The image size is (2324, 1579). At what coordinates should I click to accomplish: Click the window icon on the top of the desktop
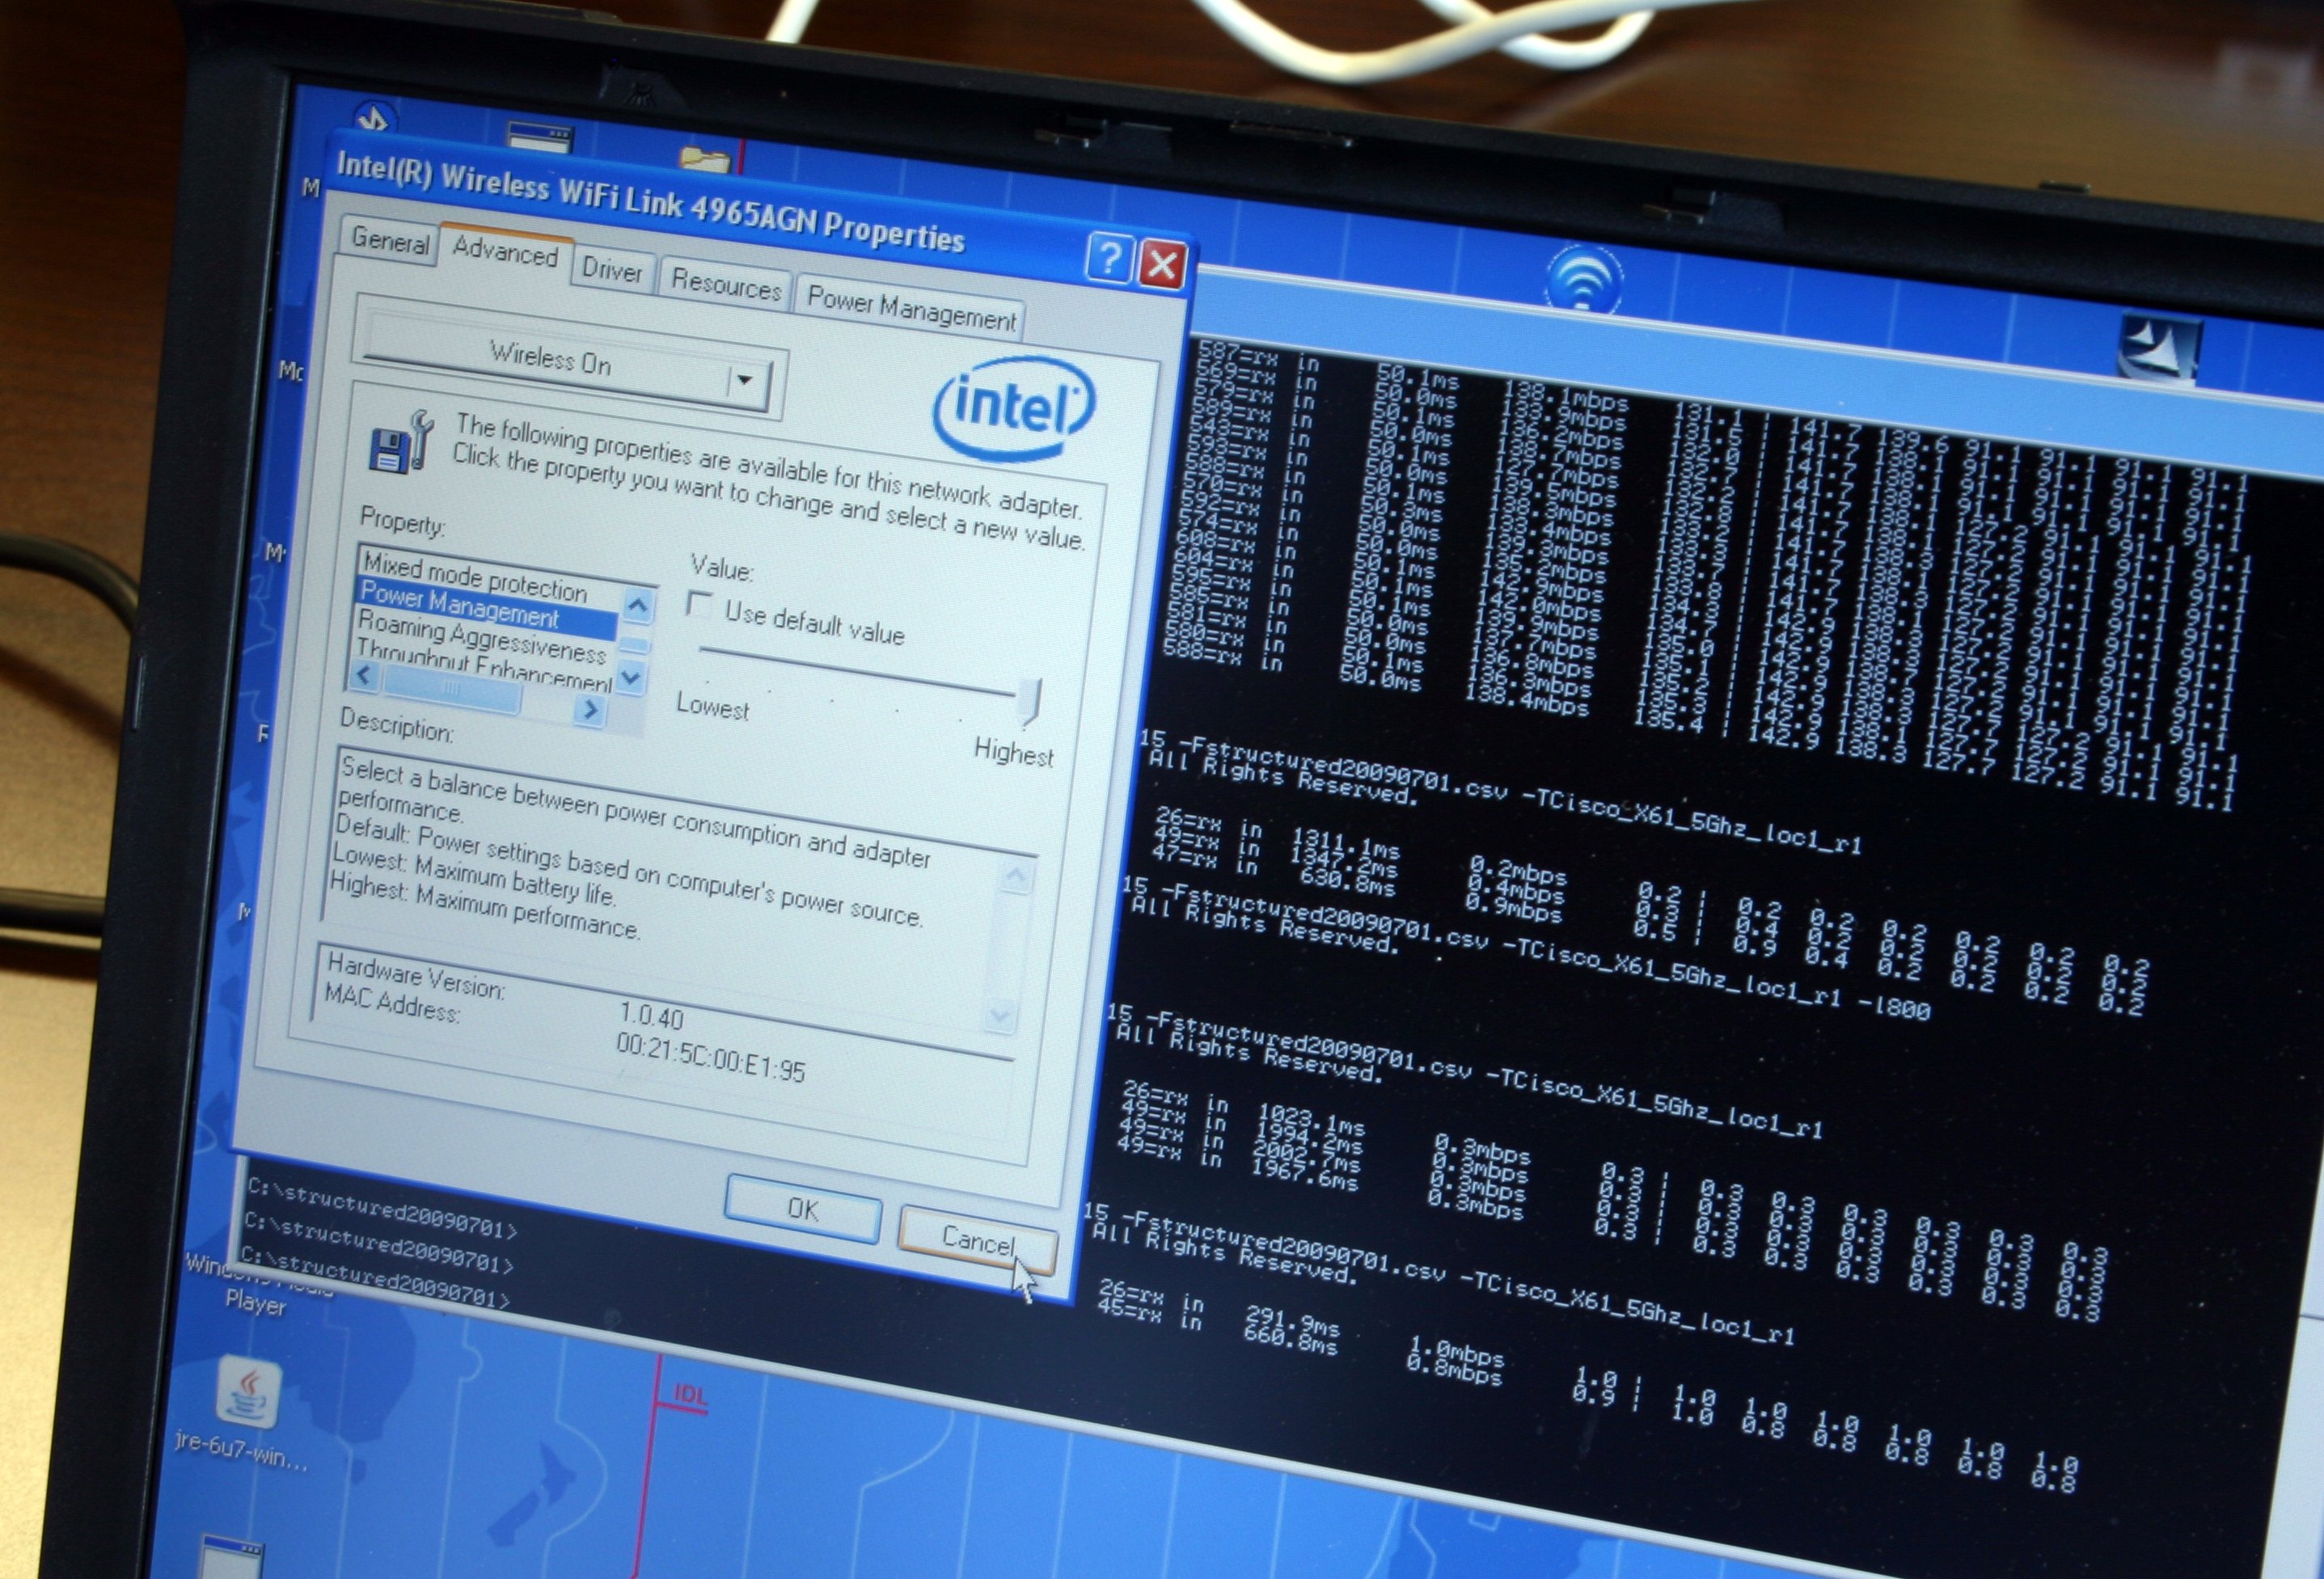[539, 137]
